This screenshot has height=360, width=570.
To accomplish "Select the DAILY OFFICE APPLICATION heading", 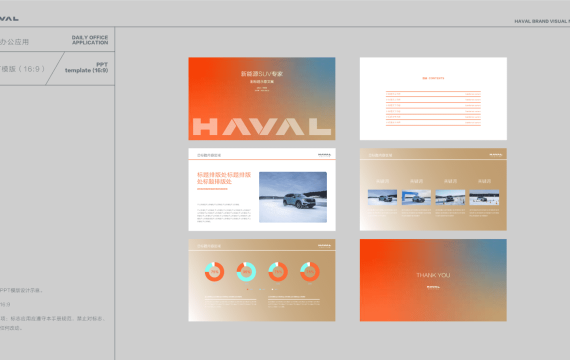I will point(90,40).
